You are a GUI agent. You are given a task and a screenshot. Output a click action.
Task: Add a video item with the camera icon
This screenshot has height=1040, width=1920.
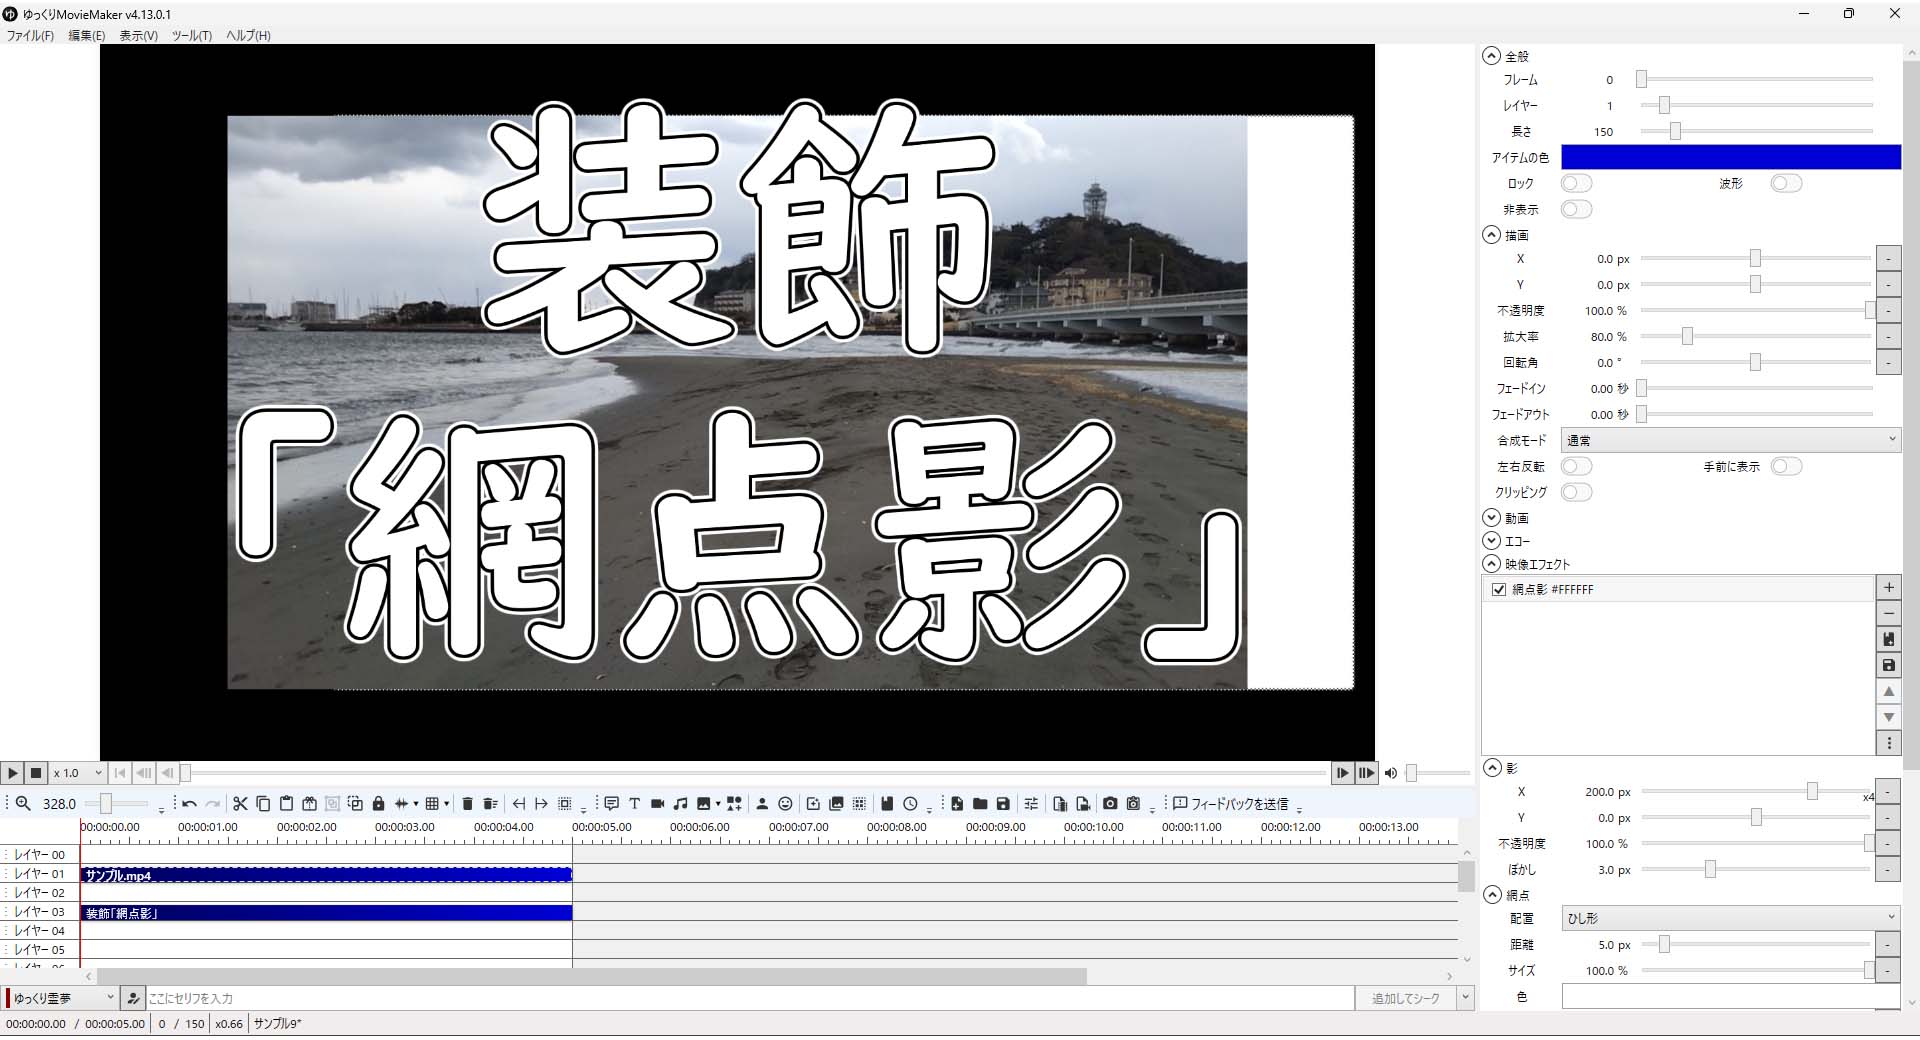tap(657, 803)
